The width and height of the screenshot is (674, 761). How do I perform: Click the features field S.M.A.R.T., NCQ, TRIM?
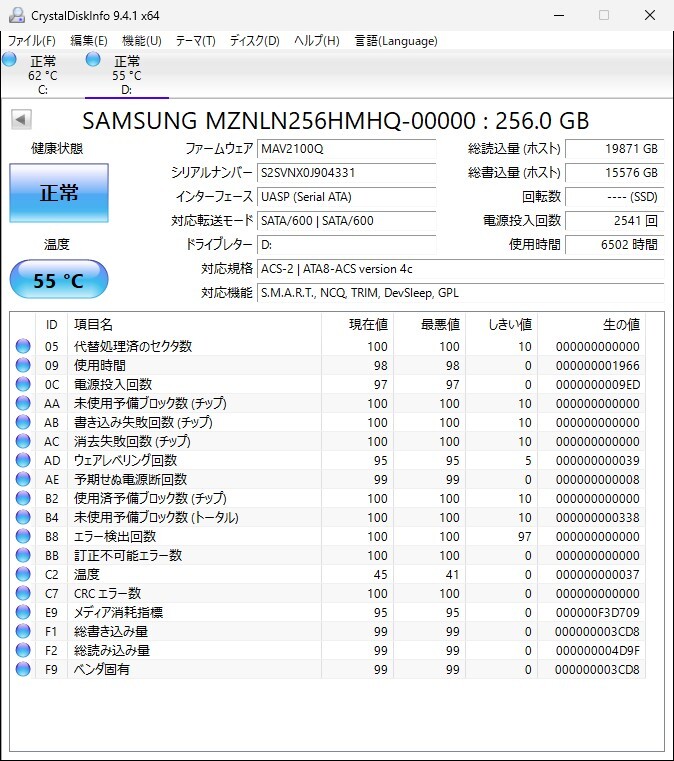pos(460,293)
